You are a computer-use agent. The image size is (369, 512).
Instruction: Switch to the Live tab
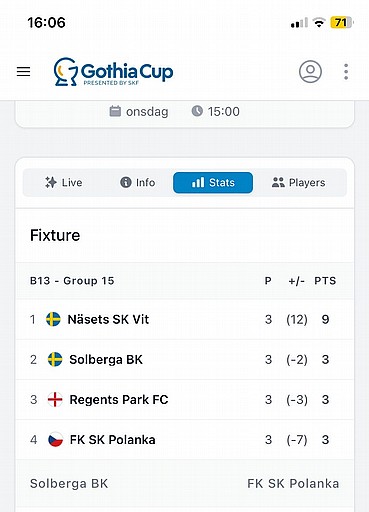63,182
